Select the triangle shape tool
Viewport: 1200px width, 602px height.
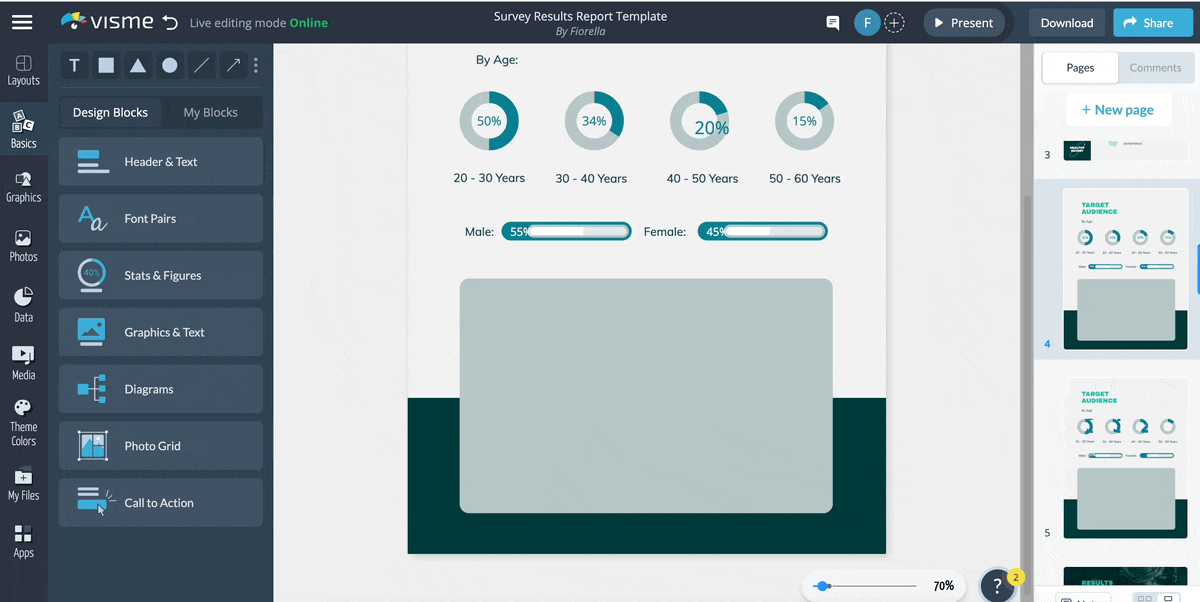[x=138, y=65]
